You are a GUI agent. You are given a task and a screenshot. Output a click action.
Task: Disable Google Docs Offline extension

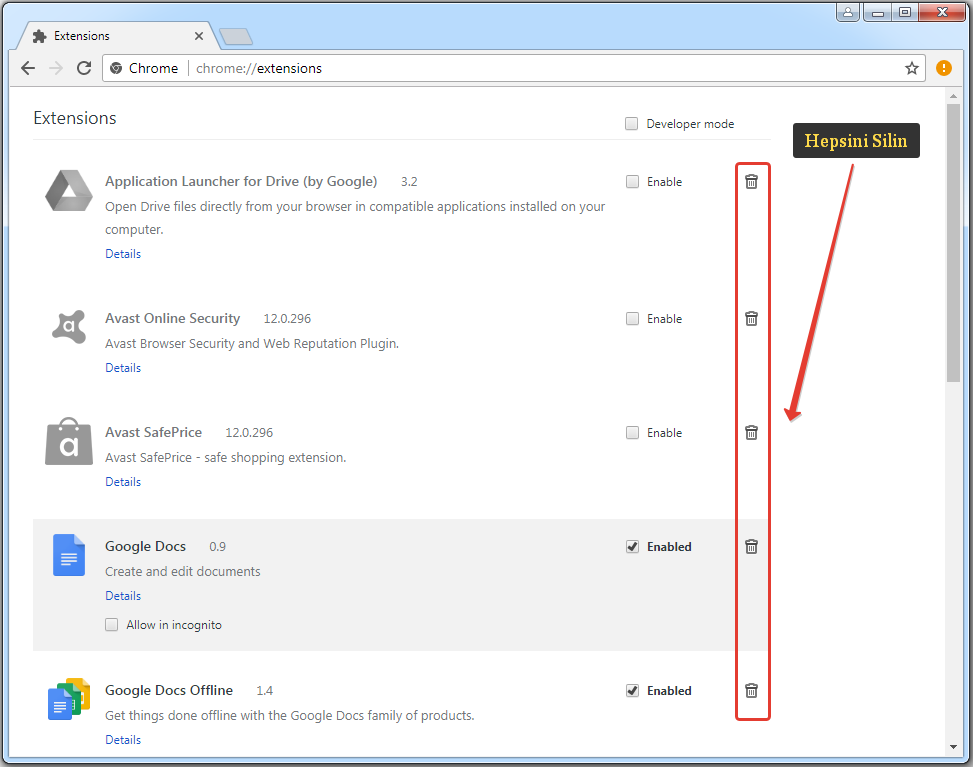pyautogui.click(x=632, y=691)
